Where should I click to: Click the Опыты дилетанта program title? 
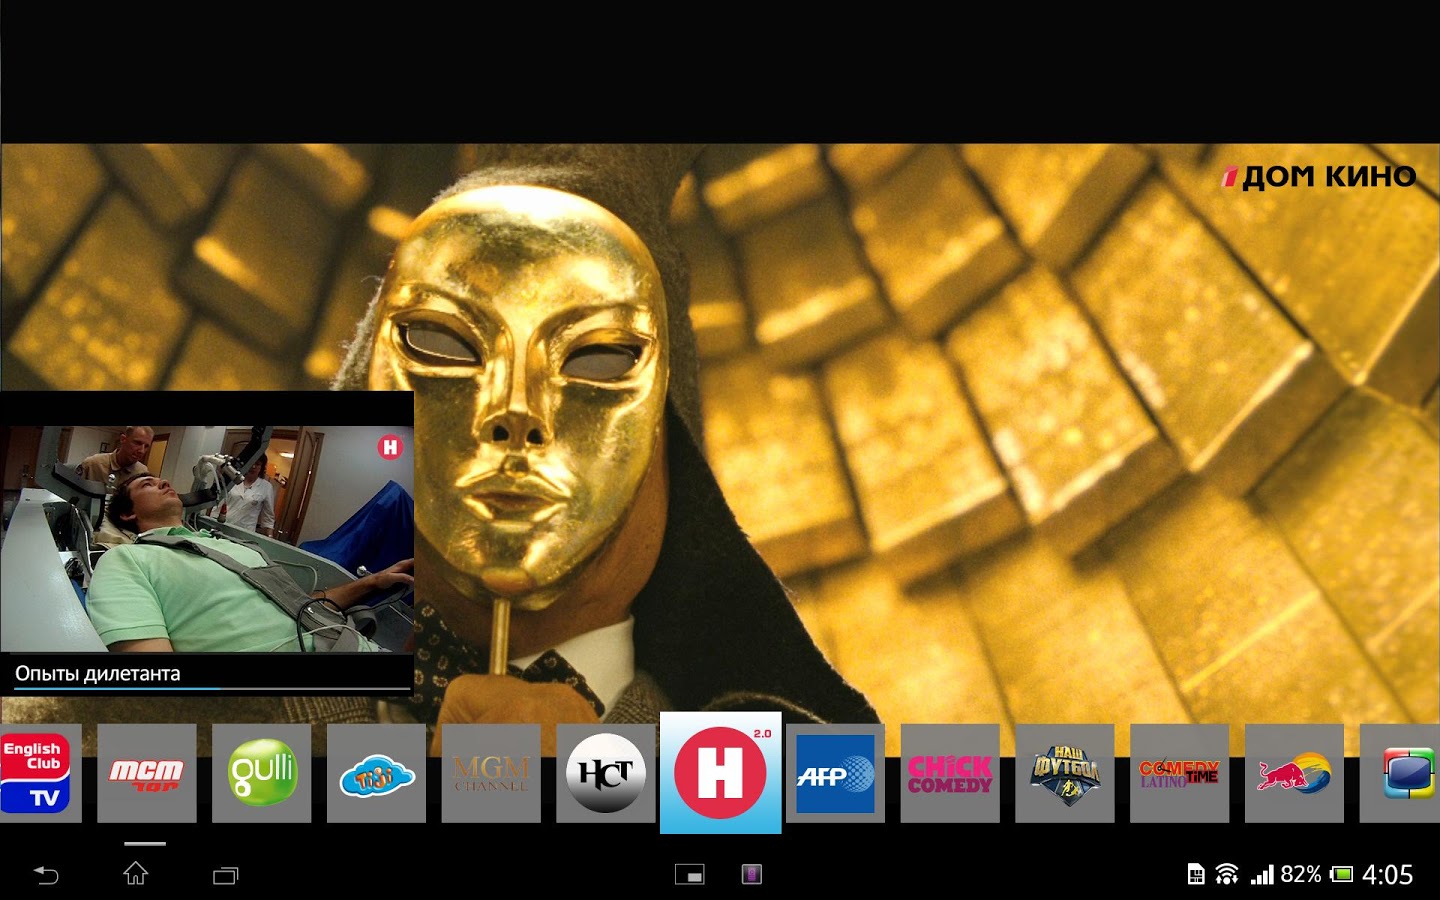coord(98,674)
